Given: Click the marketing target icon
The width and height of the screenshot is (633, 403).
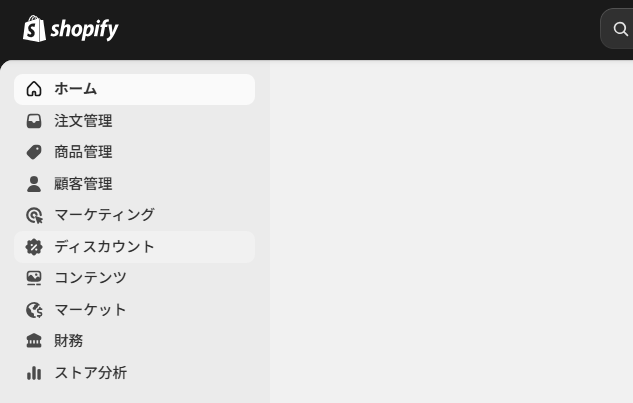Looking at the screenshot, I should point(34,215).
